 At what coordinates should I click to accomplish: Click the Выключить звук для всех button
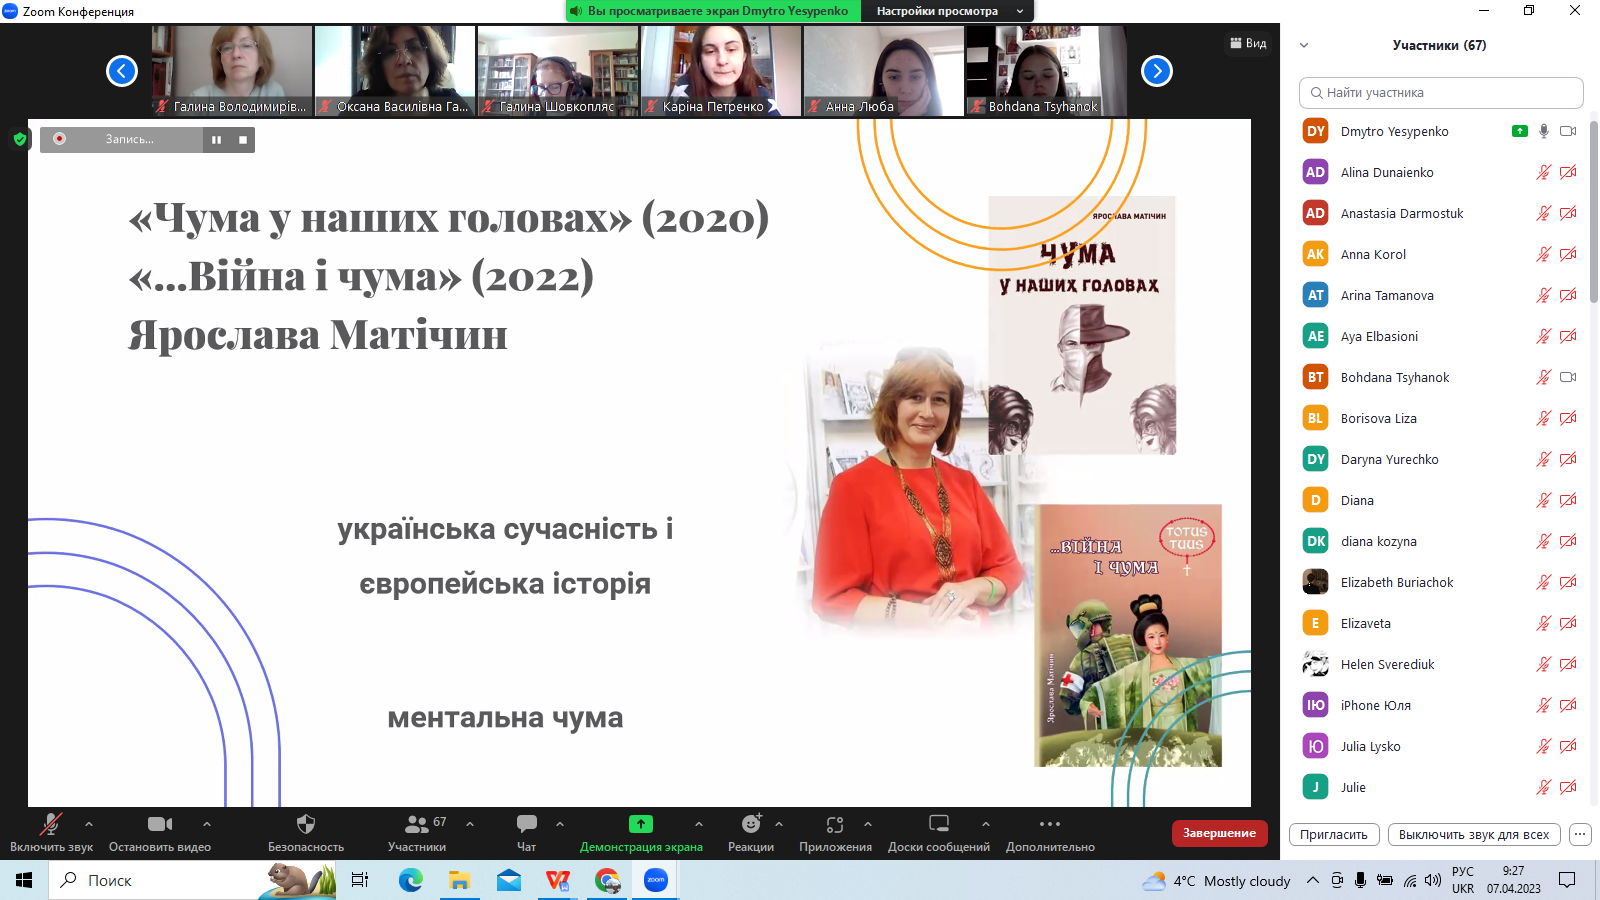coord(1473,834)
